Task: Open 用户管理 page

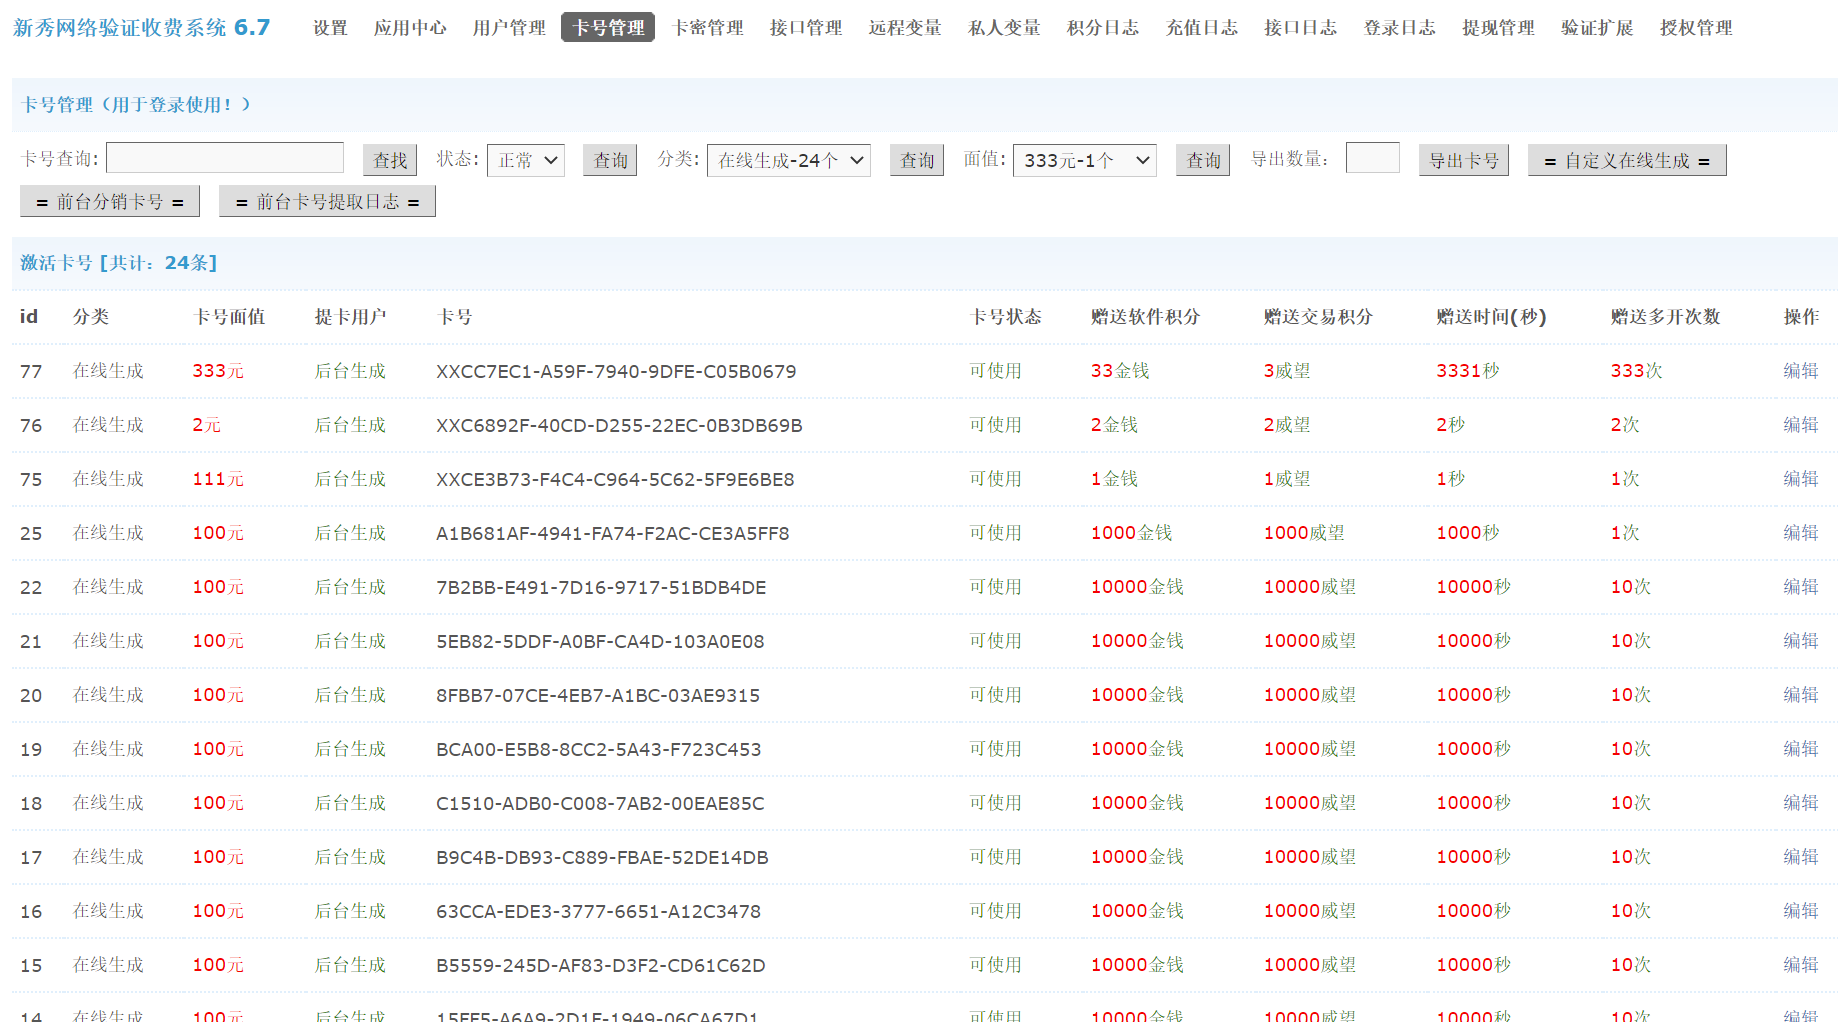Action: click(509, 28)
